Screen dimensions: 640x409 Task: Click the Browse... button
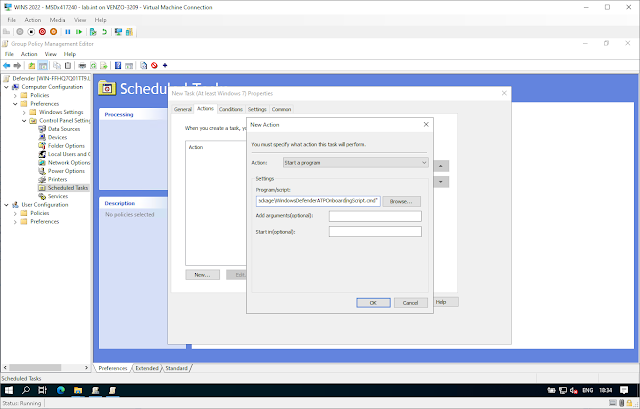pyautogui.click(x=401, y=201)
